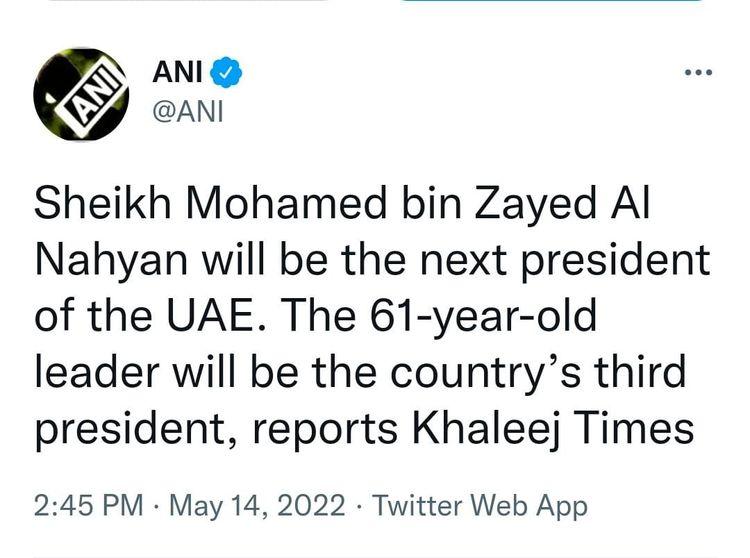
Task: Open the three-dot more options menu
Action: point(697,72)
